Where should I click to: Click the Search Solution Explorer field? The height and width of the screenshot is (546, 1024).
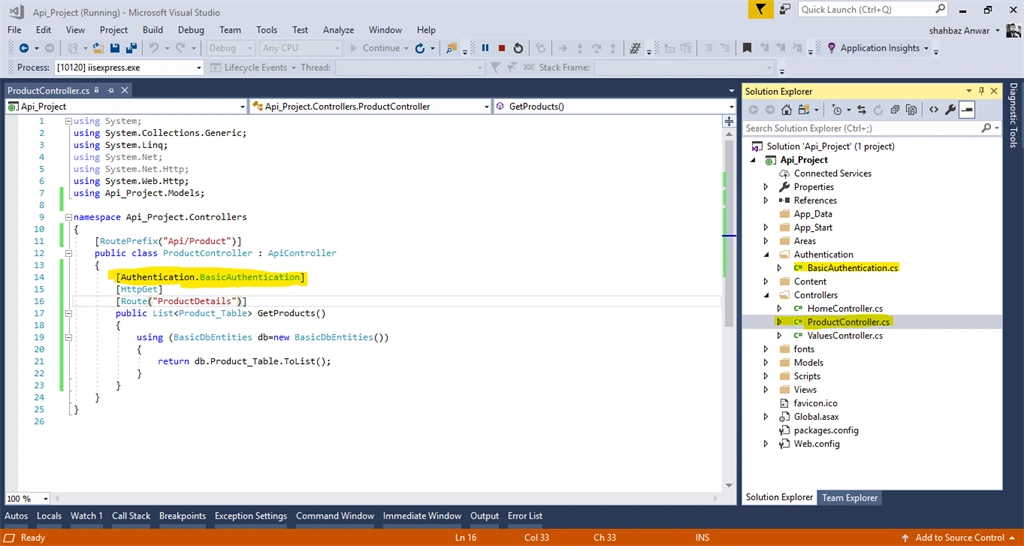click(x=863, y=129)
